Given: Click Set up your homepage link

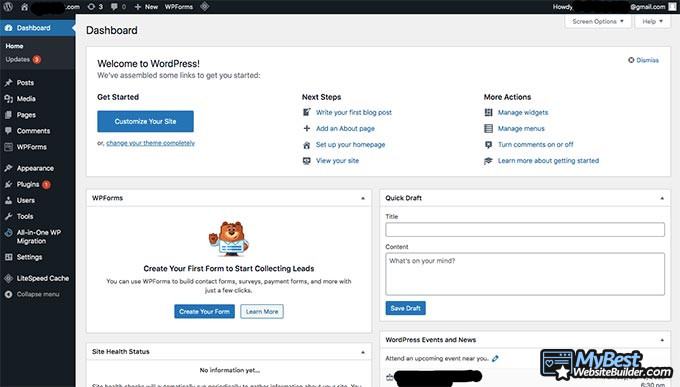Looking at the screenshot, I should 350,144.
